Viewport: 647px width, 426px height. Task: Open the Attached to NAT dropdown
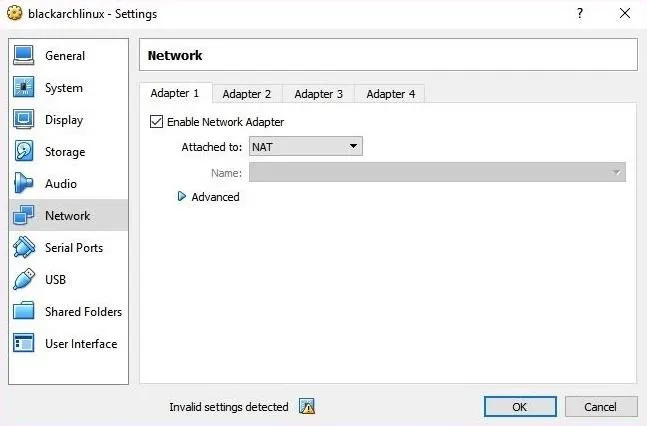306,147
